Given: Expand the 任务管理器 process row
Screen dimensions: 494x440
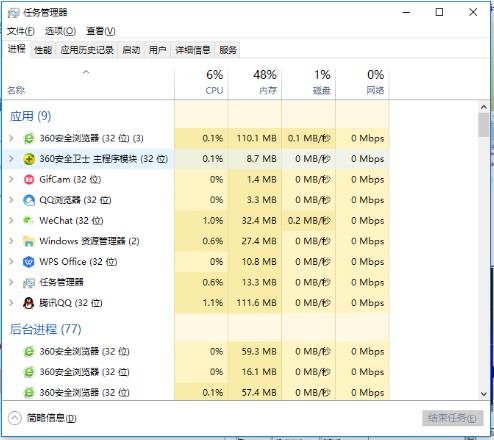Looking at the screenshot, I should click(x=11, y=282).
